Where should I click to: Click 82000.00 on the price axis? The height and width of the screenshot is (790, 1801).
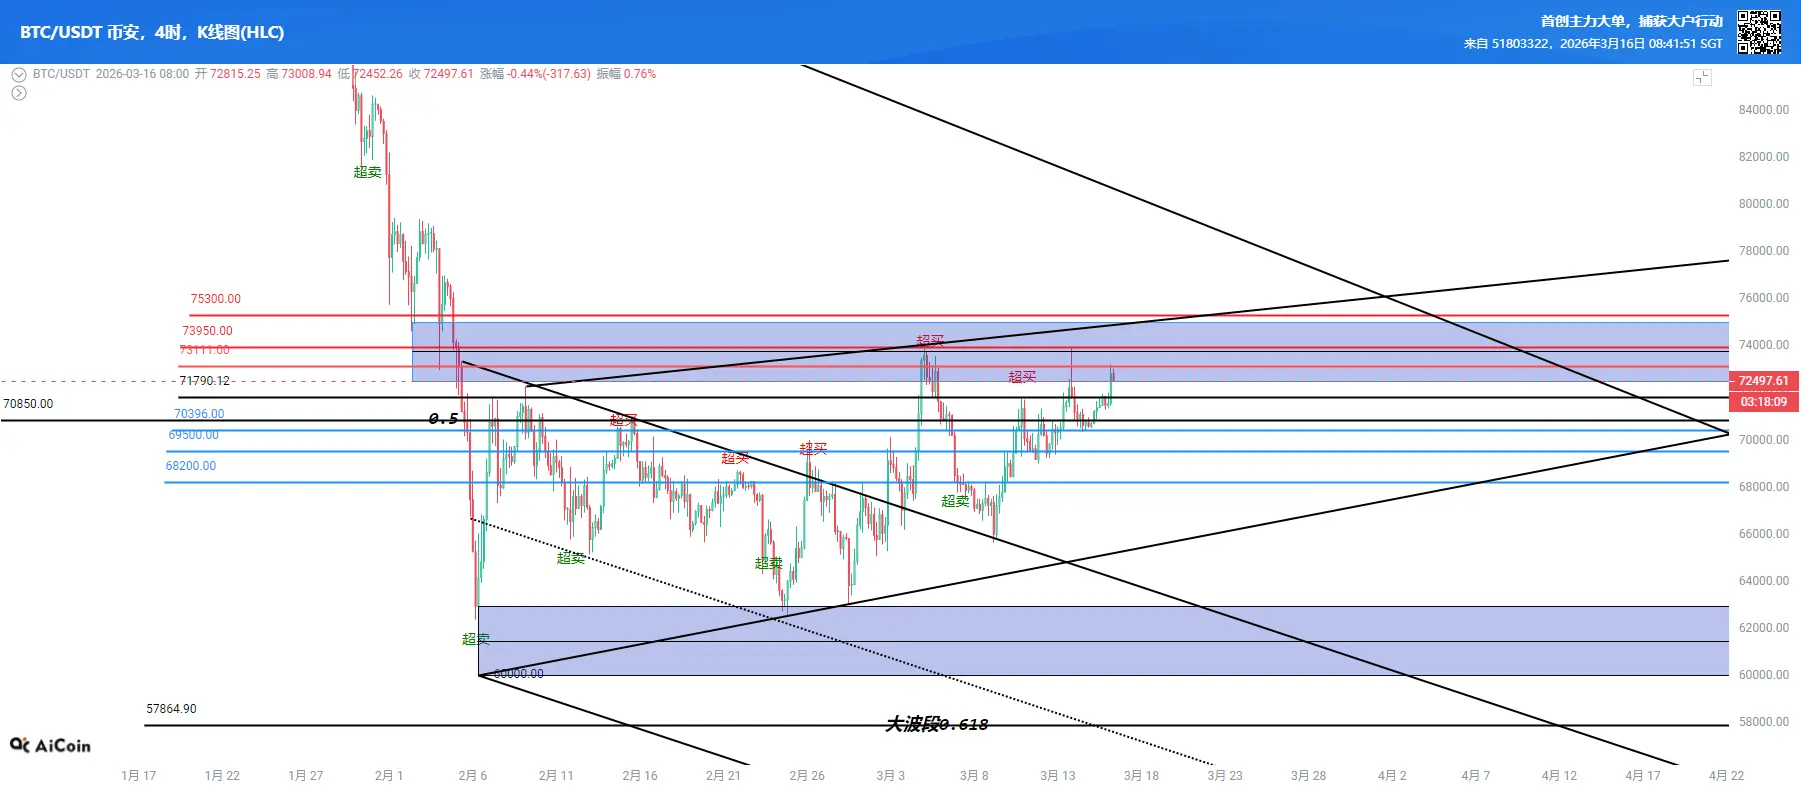(x=1764, y=157)
